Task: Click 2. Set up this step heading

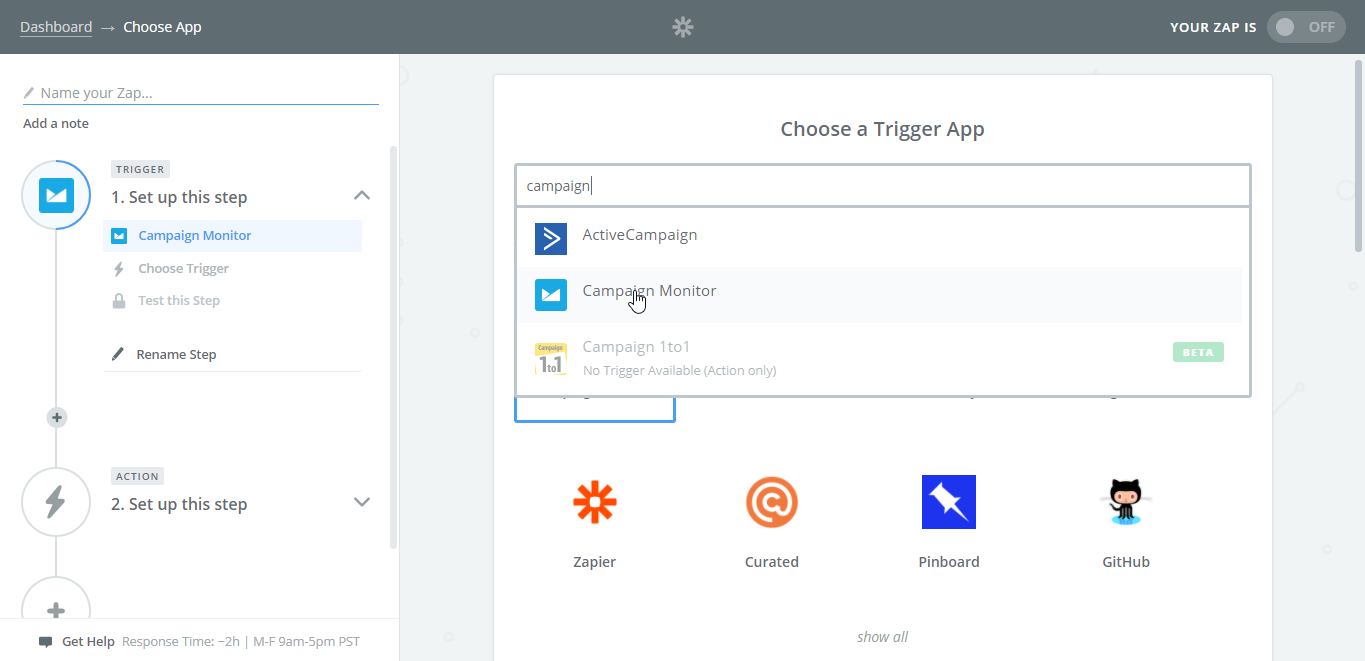Action: tap(179, 504)
